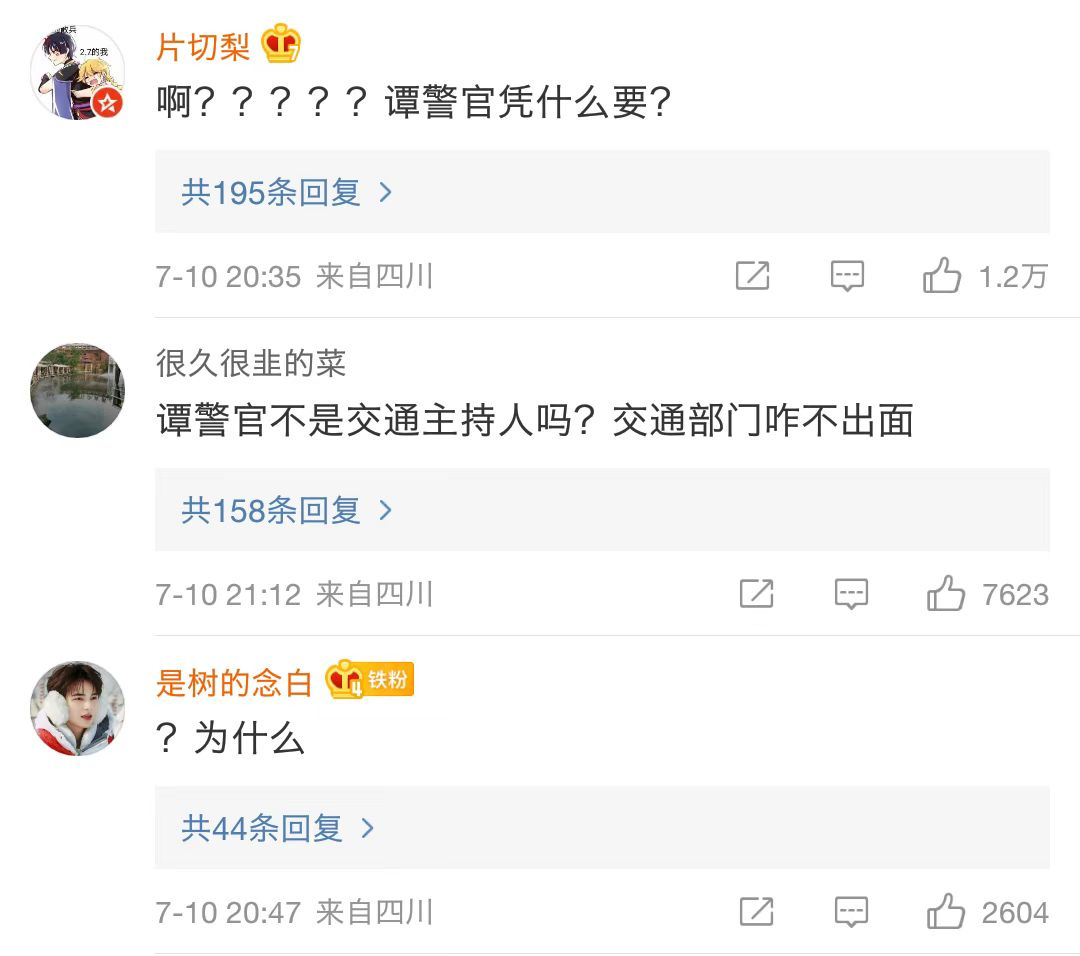Screen dimensions: 1080x956
Task: Share the comment by 是树的念白
Action: coord(756,911)
